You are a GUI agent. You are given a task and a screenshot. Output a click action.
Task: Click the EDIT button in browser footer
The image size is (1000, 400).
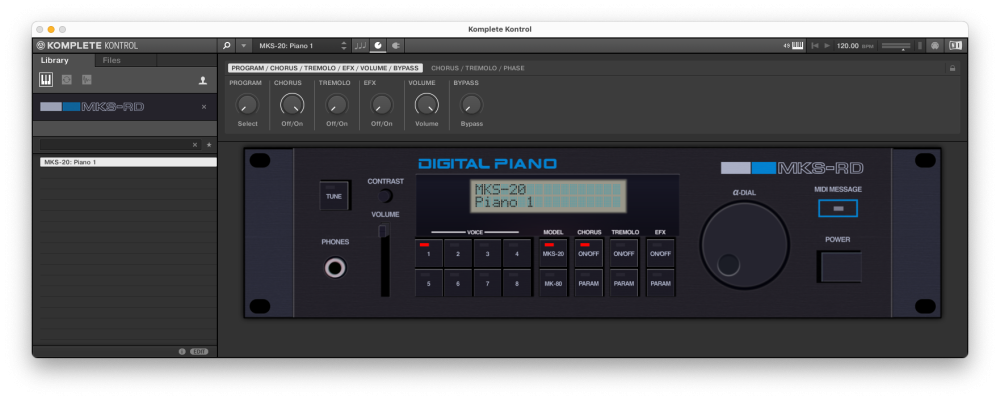[x=199, y=352]
